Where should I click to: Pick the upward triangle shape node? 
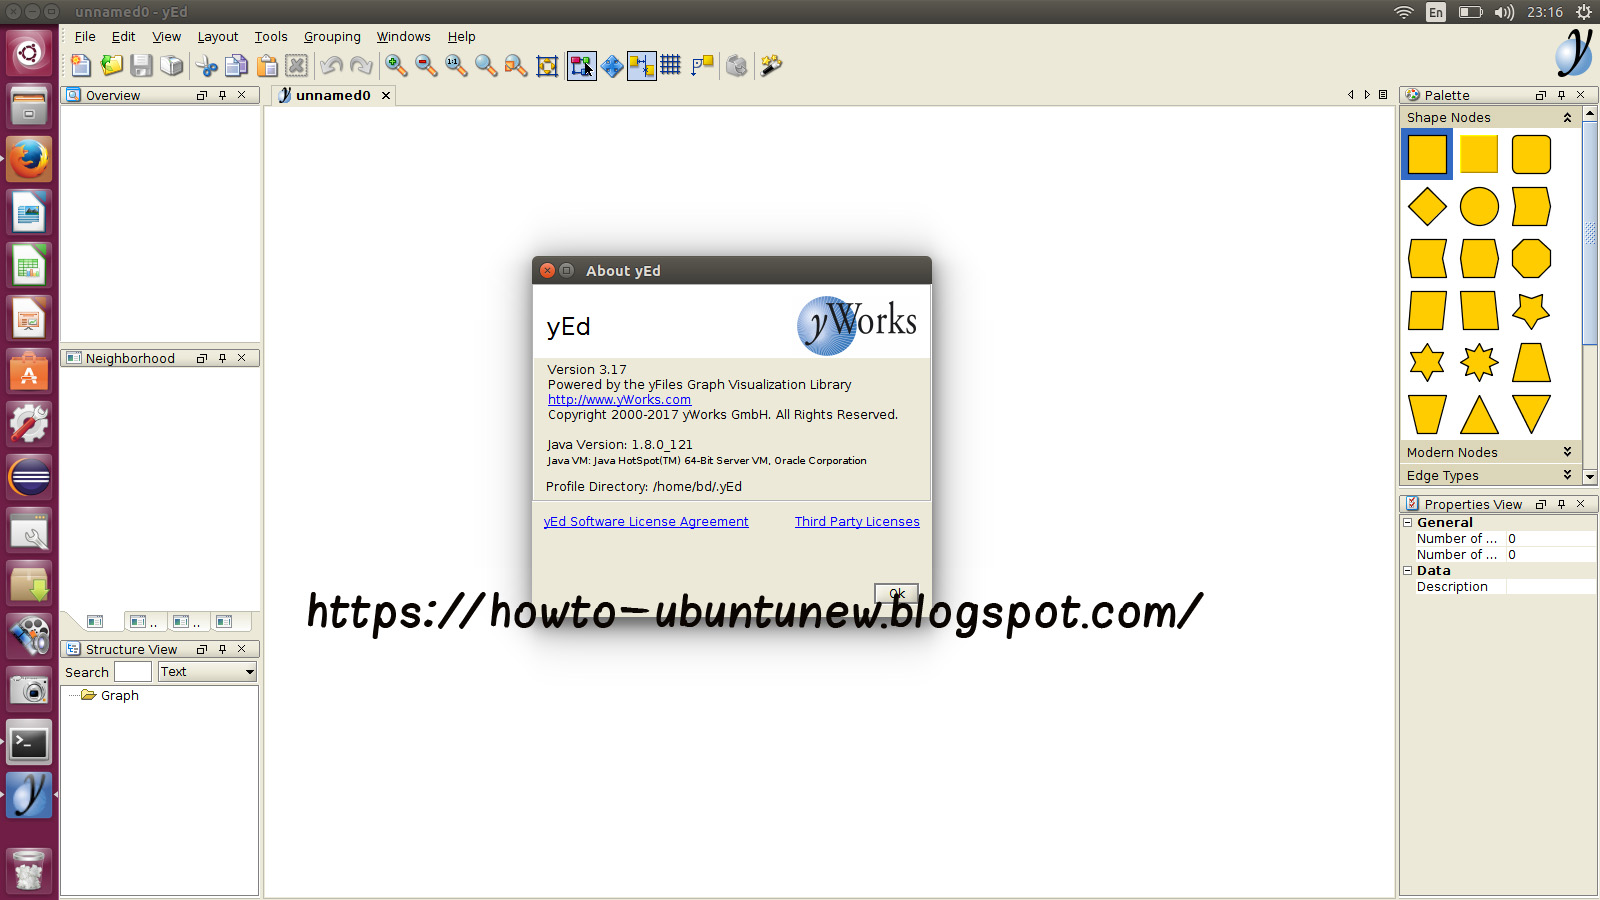(x=1479, y=414)
